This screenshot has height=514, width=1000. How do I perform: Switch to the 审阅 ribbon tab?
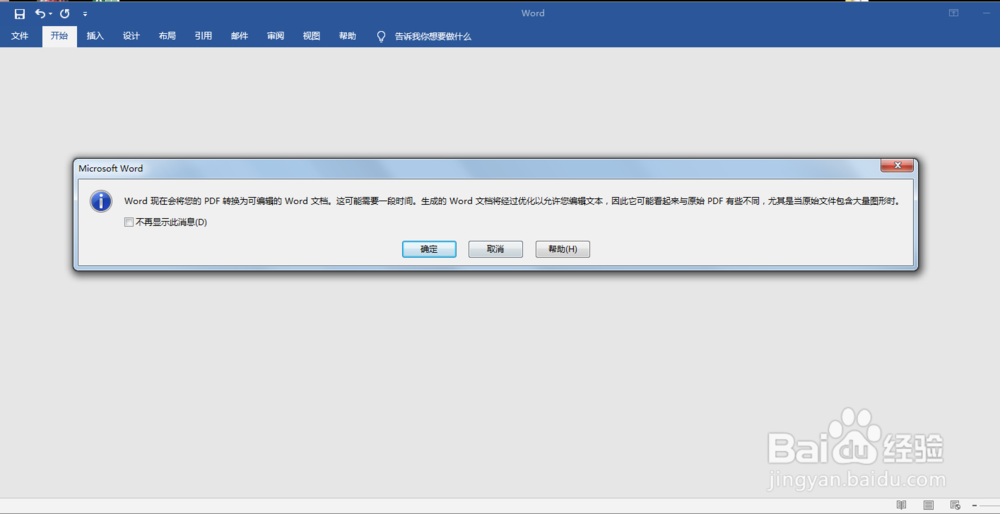[x=276, y=36]
